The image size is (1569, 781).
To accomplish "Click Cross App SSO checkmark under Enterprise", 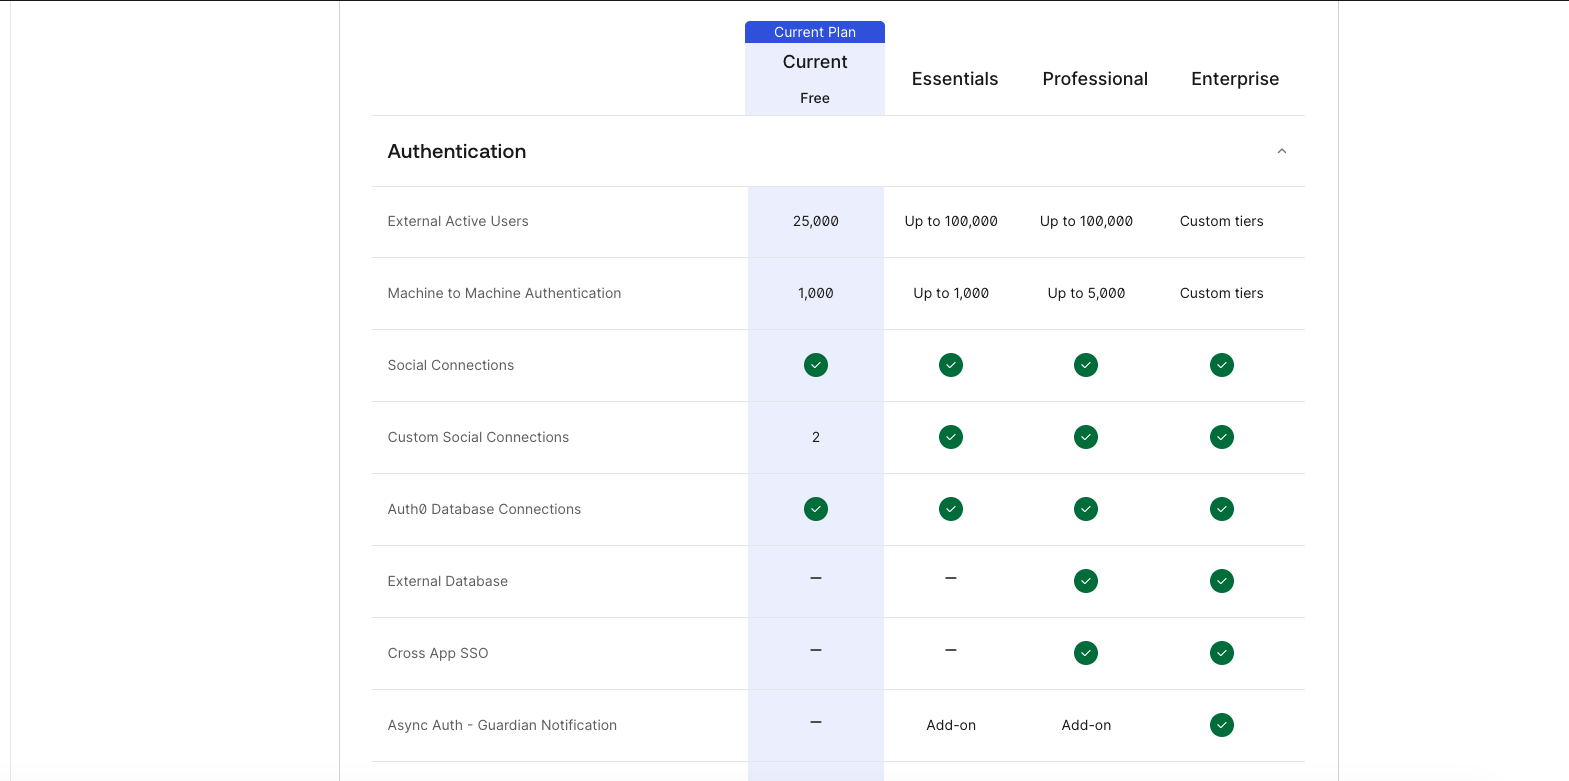I will (1222, 653).
